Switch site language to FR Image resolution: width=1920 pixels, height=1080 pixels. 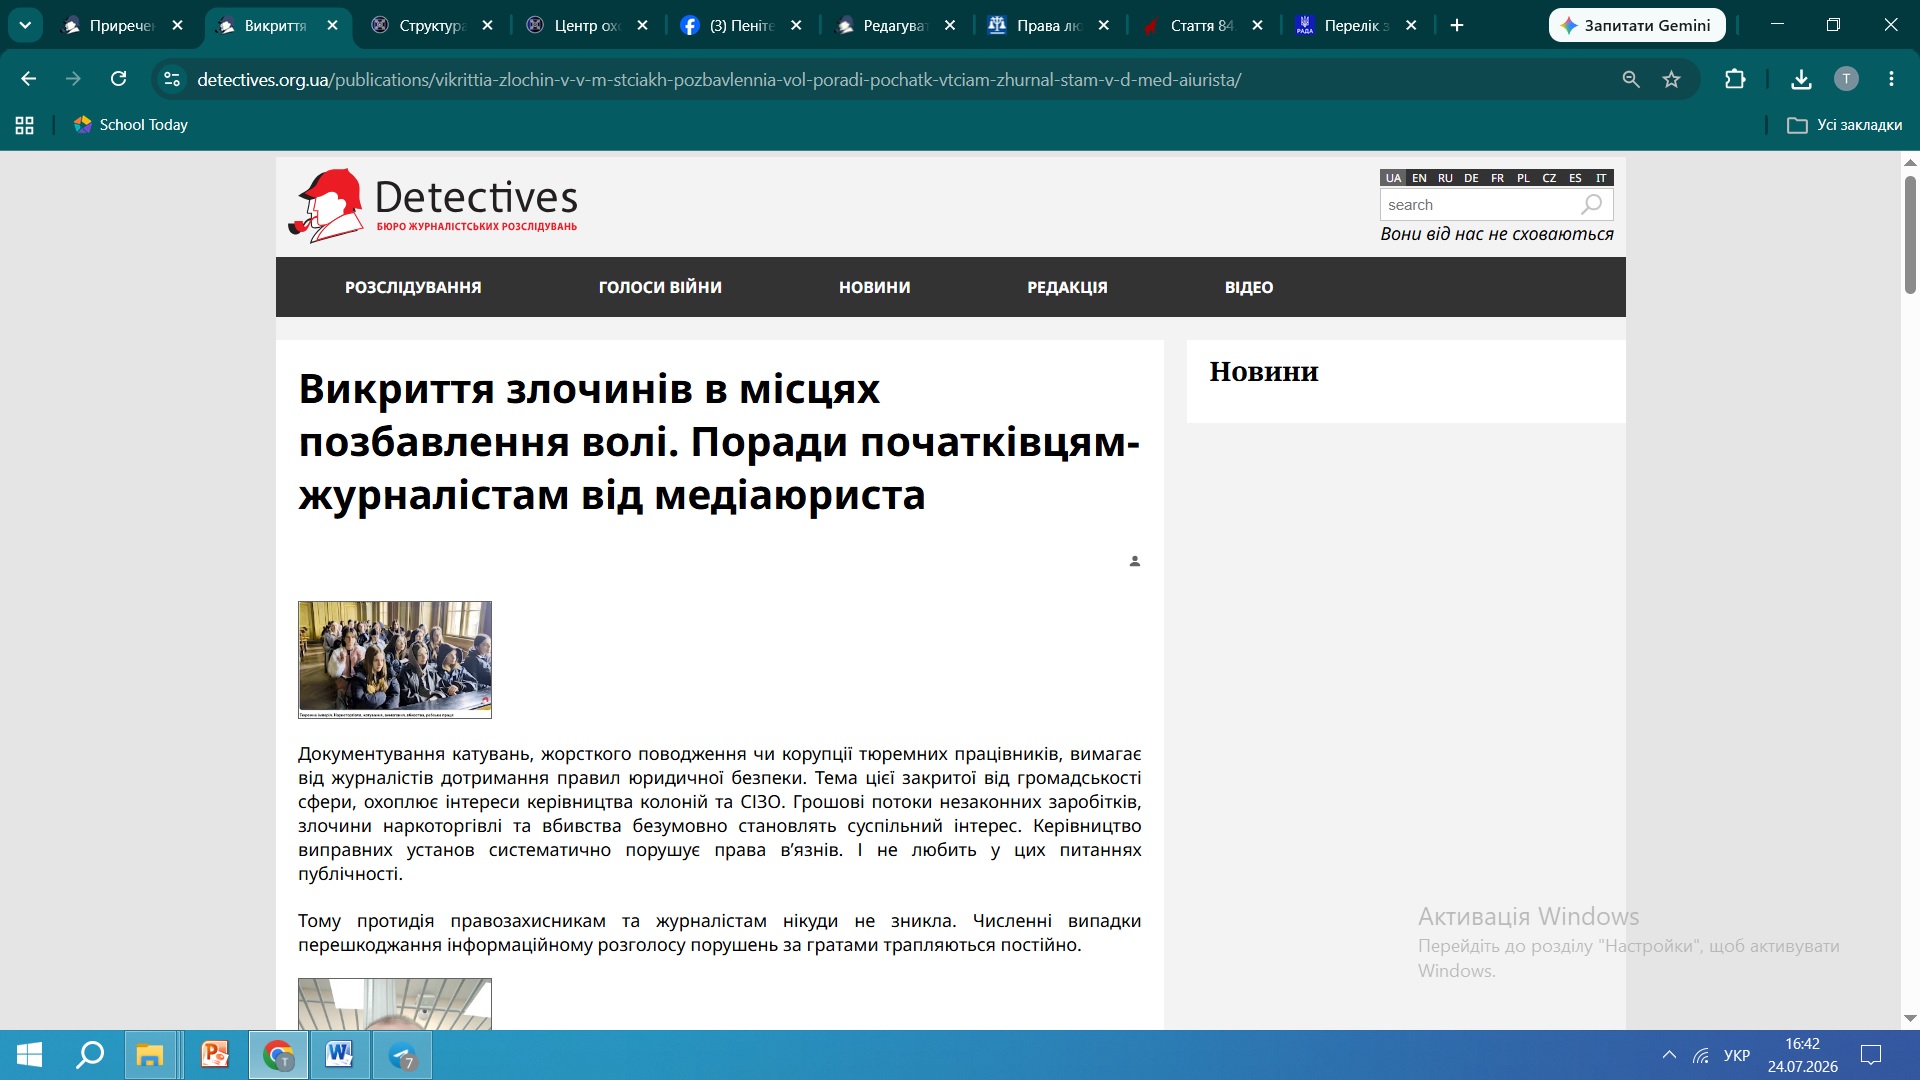(x=1497, y=178)
